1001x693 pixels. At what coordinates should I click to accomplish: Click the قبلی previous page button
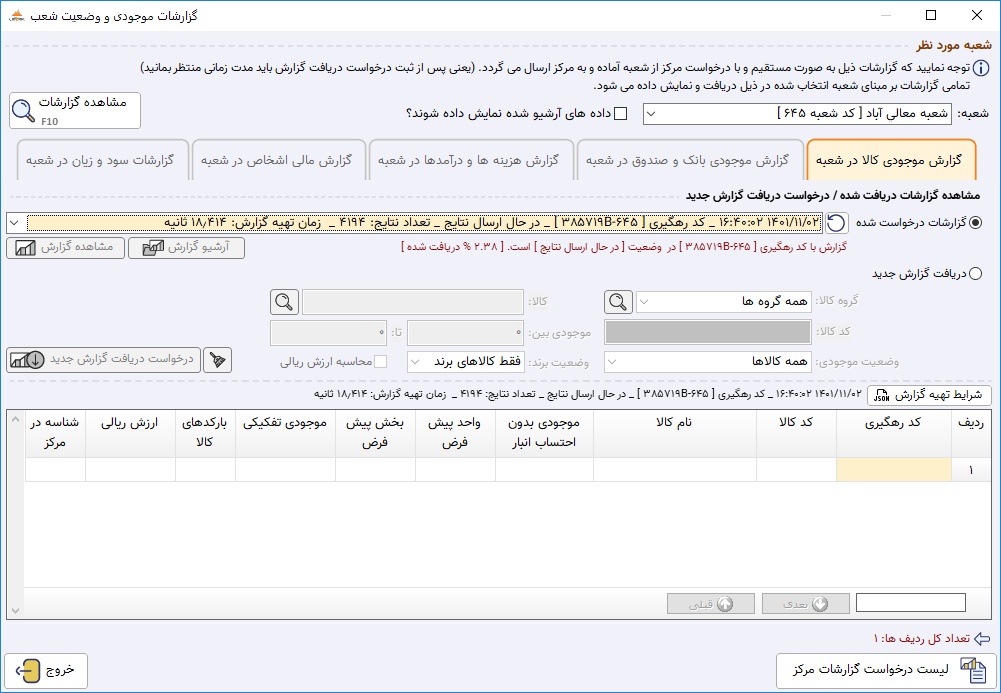pyautogui.click(x=711, y=604)
